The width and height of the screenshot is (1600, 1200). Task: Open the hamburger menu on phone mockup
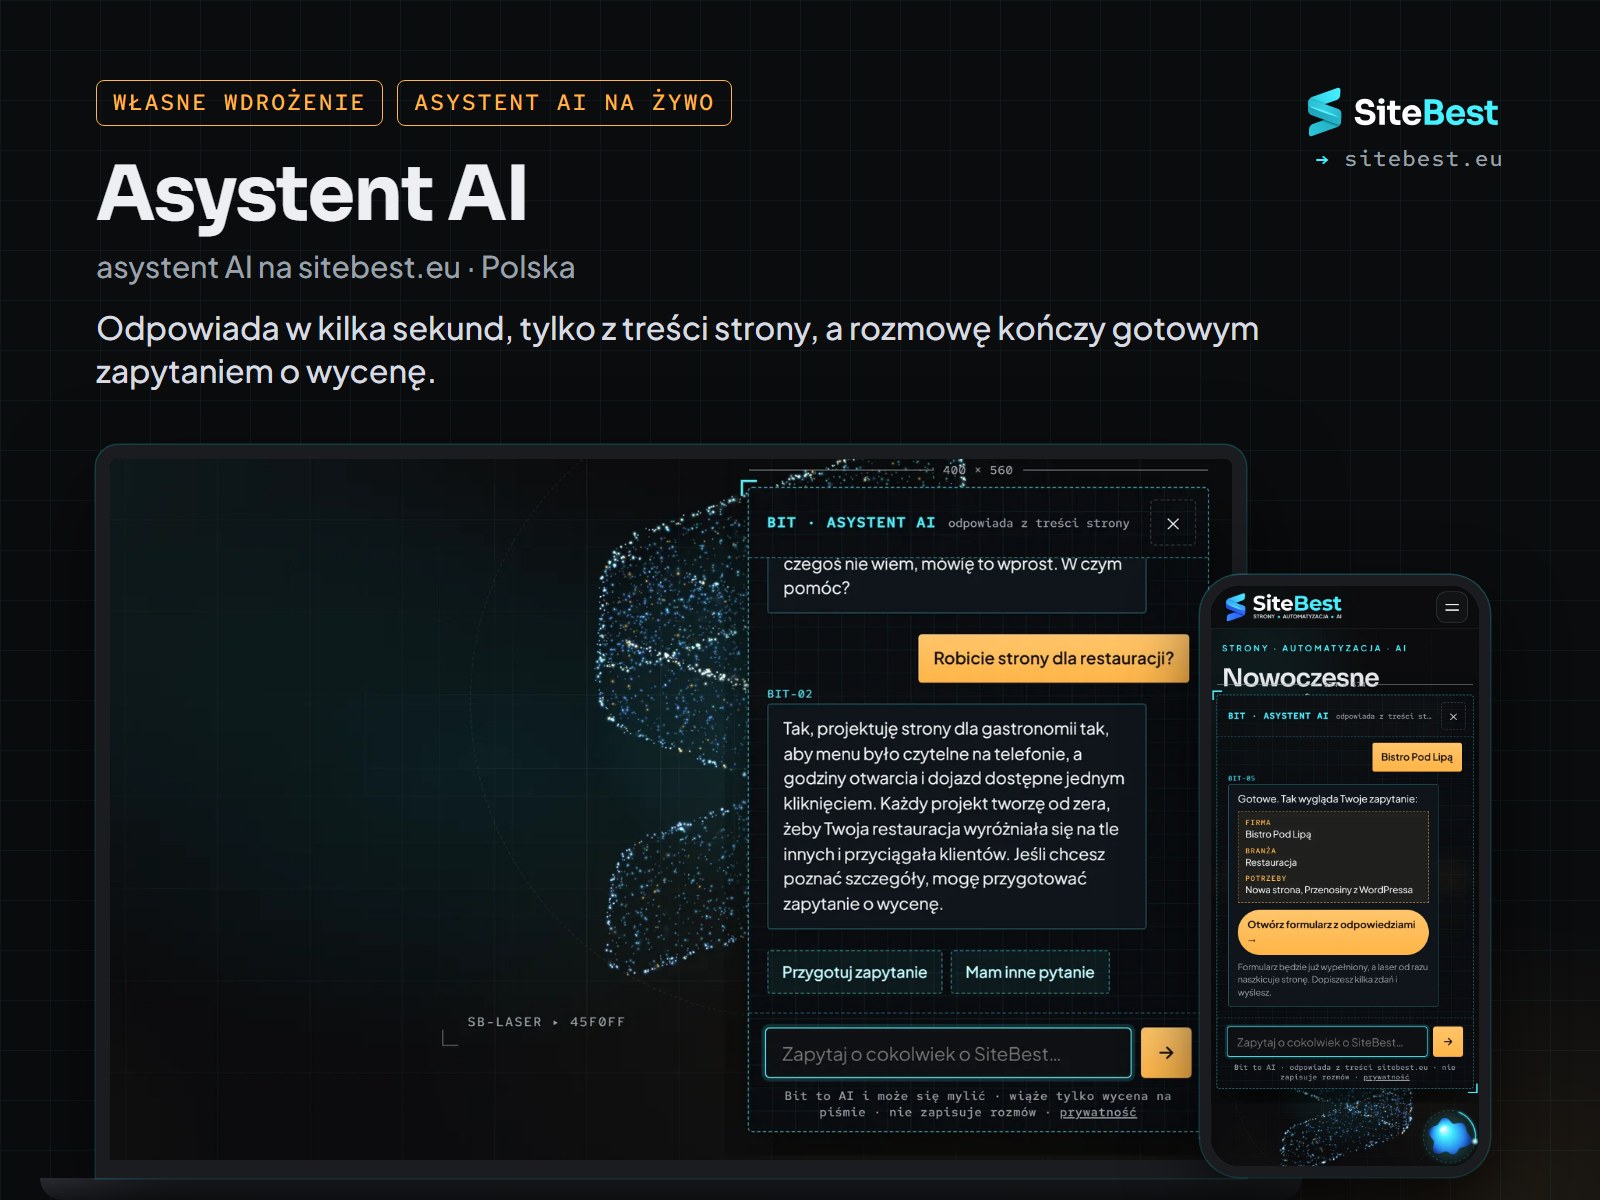[1452, 607]
